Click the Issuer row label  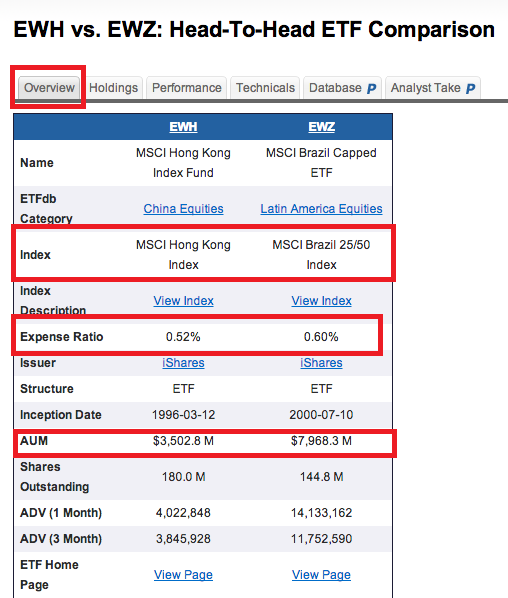(38, 363)
